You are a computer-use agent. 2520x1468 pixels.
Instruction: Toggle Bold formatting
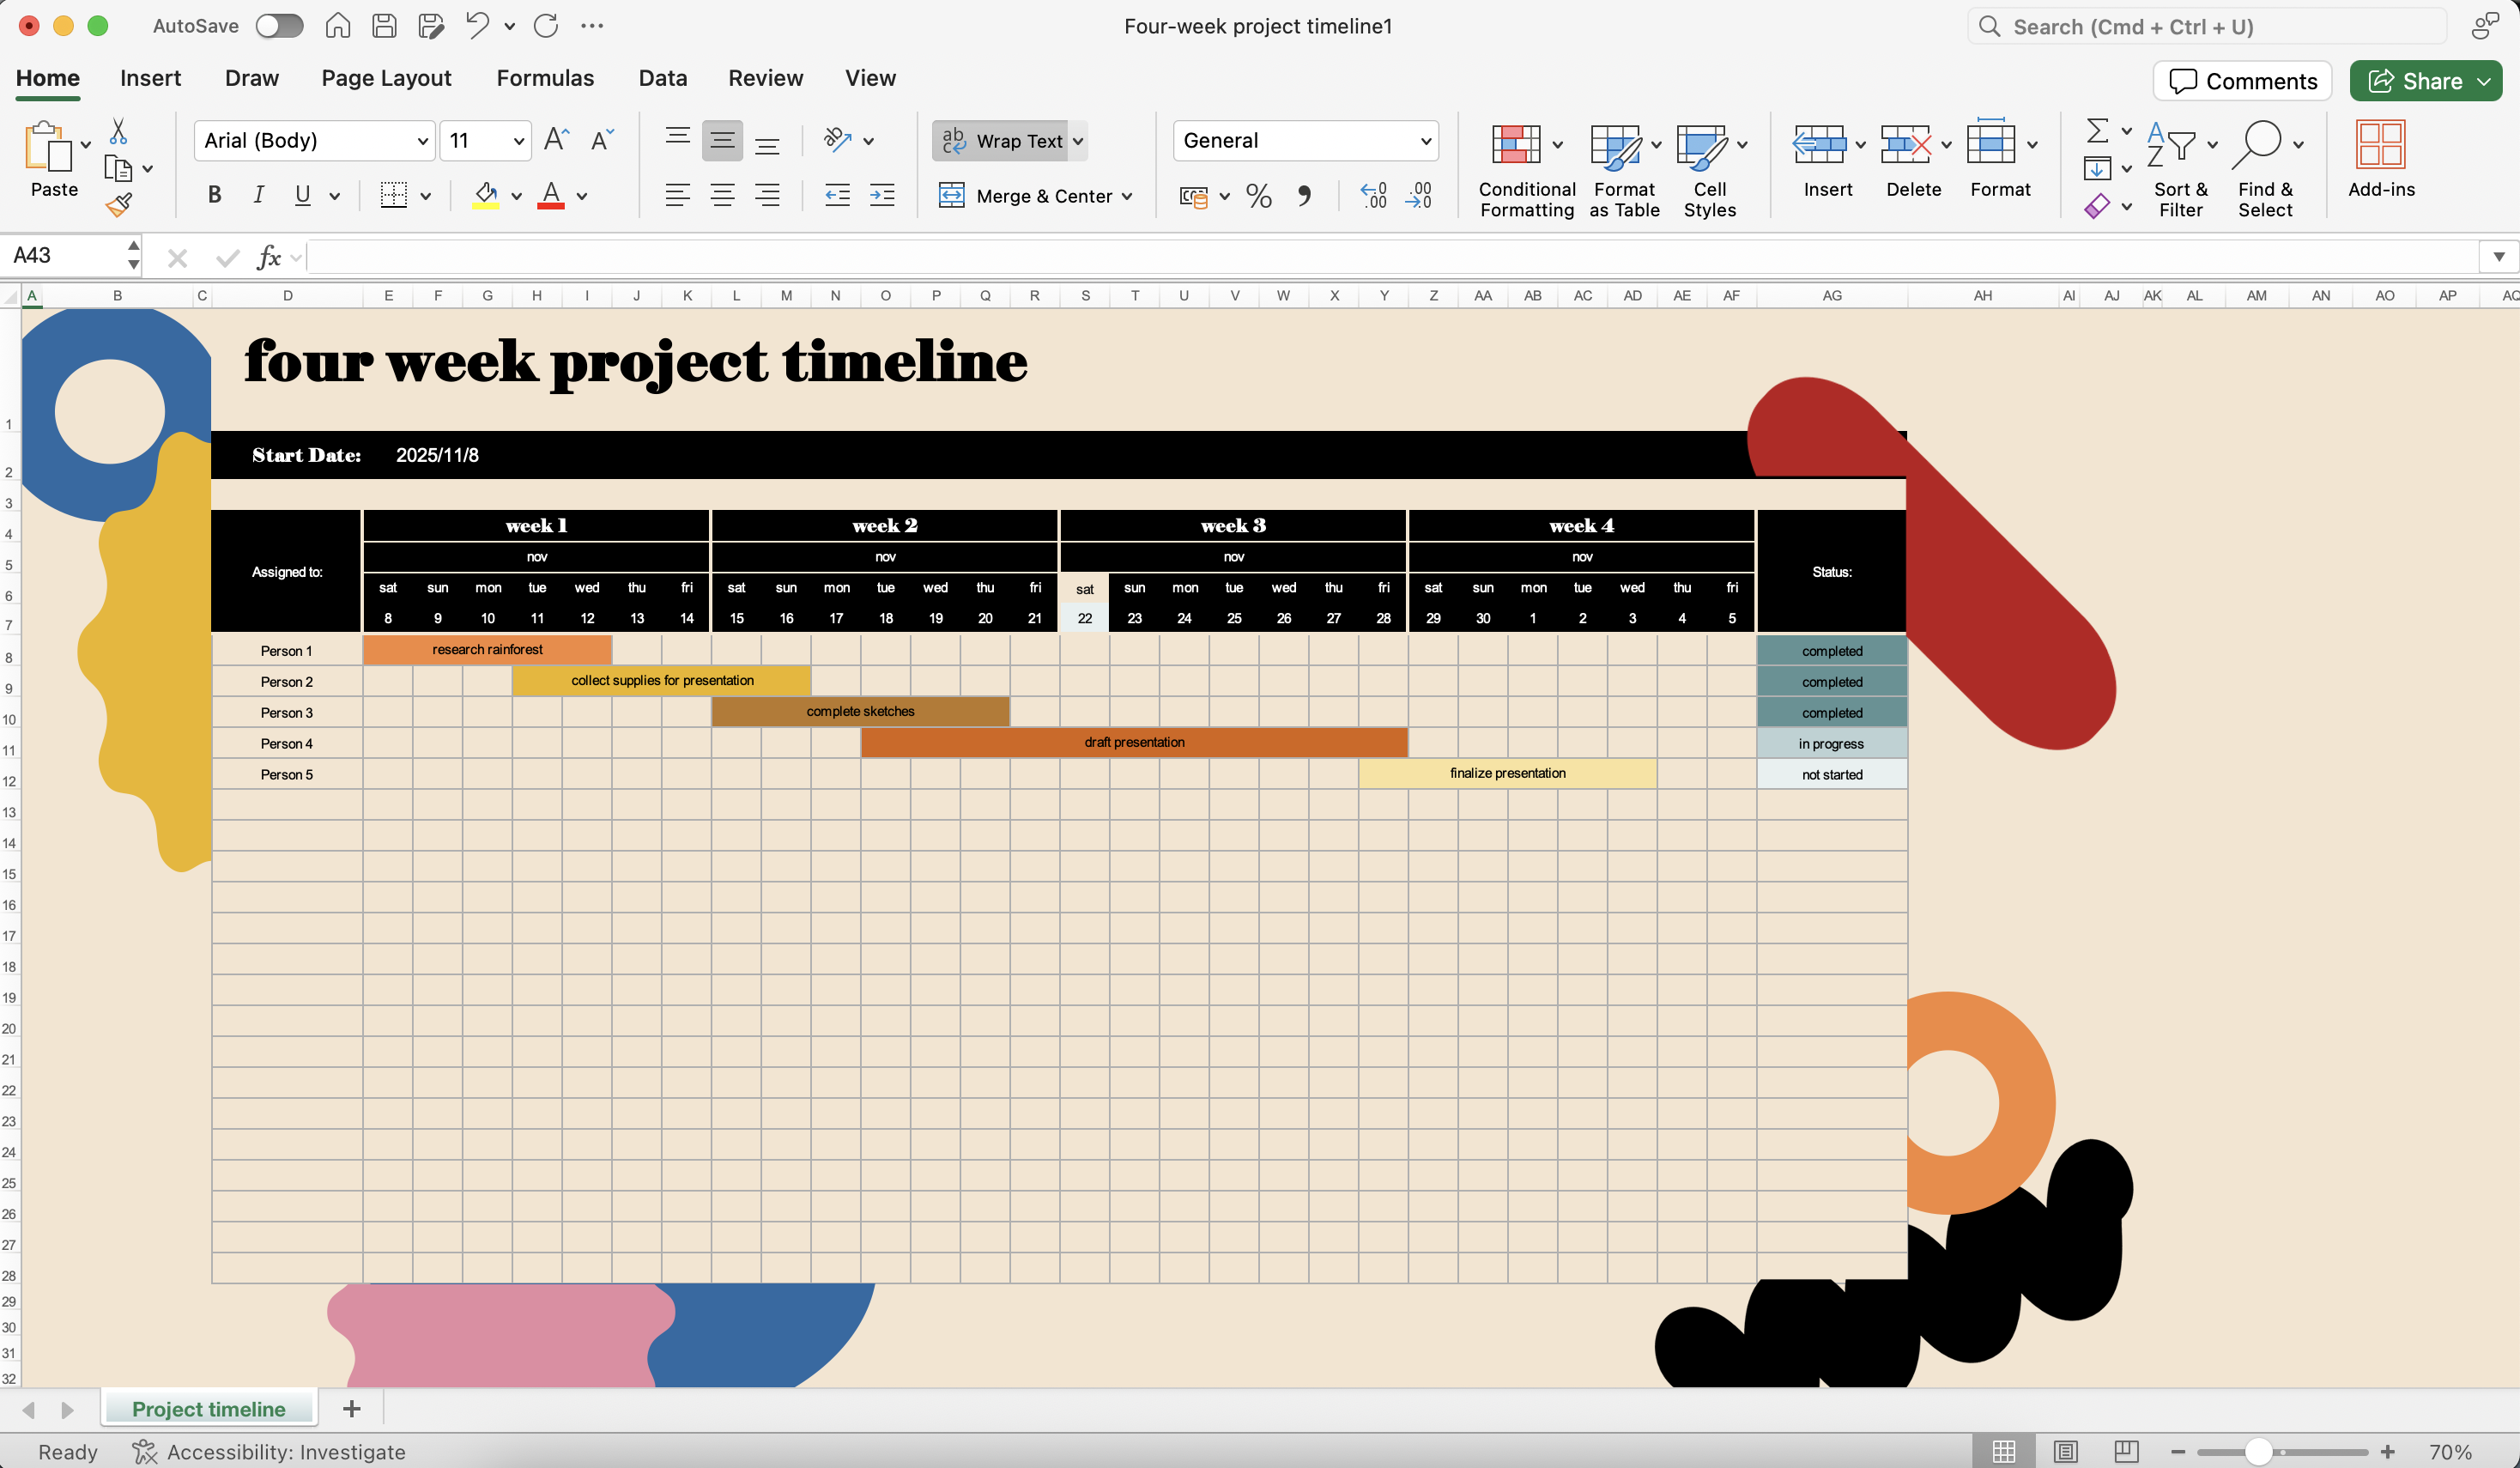click(x=214, y=195)
